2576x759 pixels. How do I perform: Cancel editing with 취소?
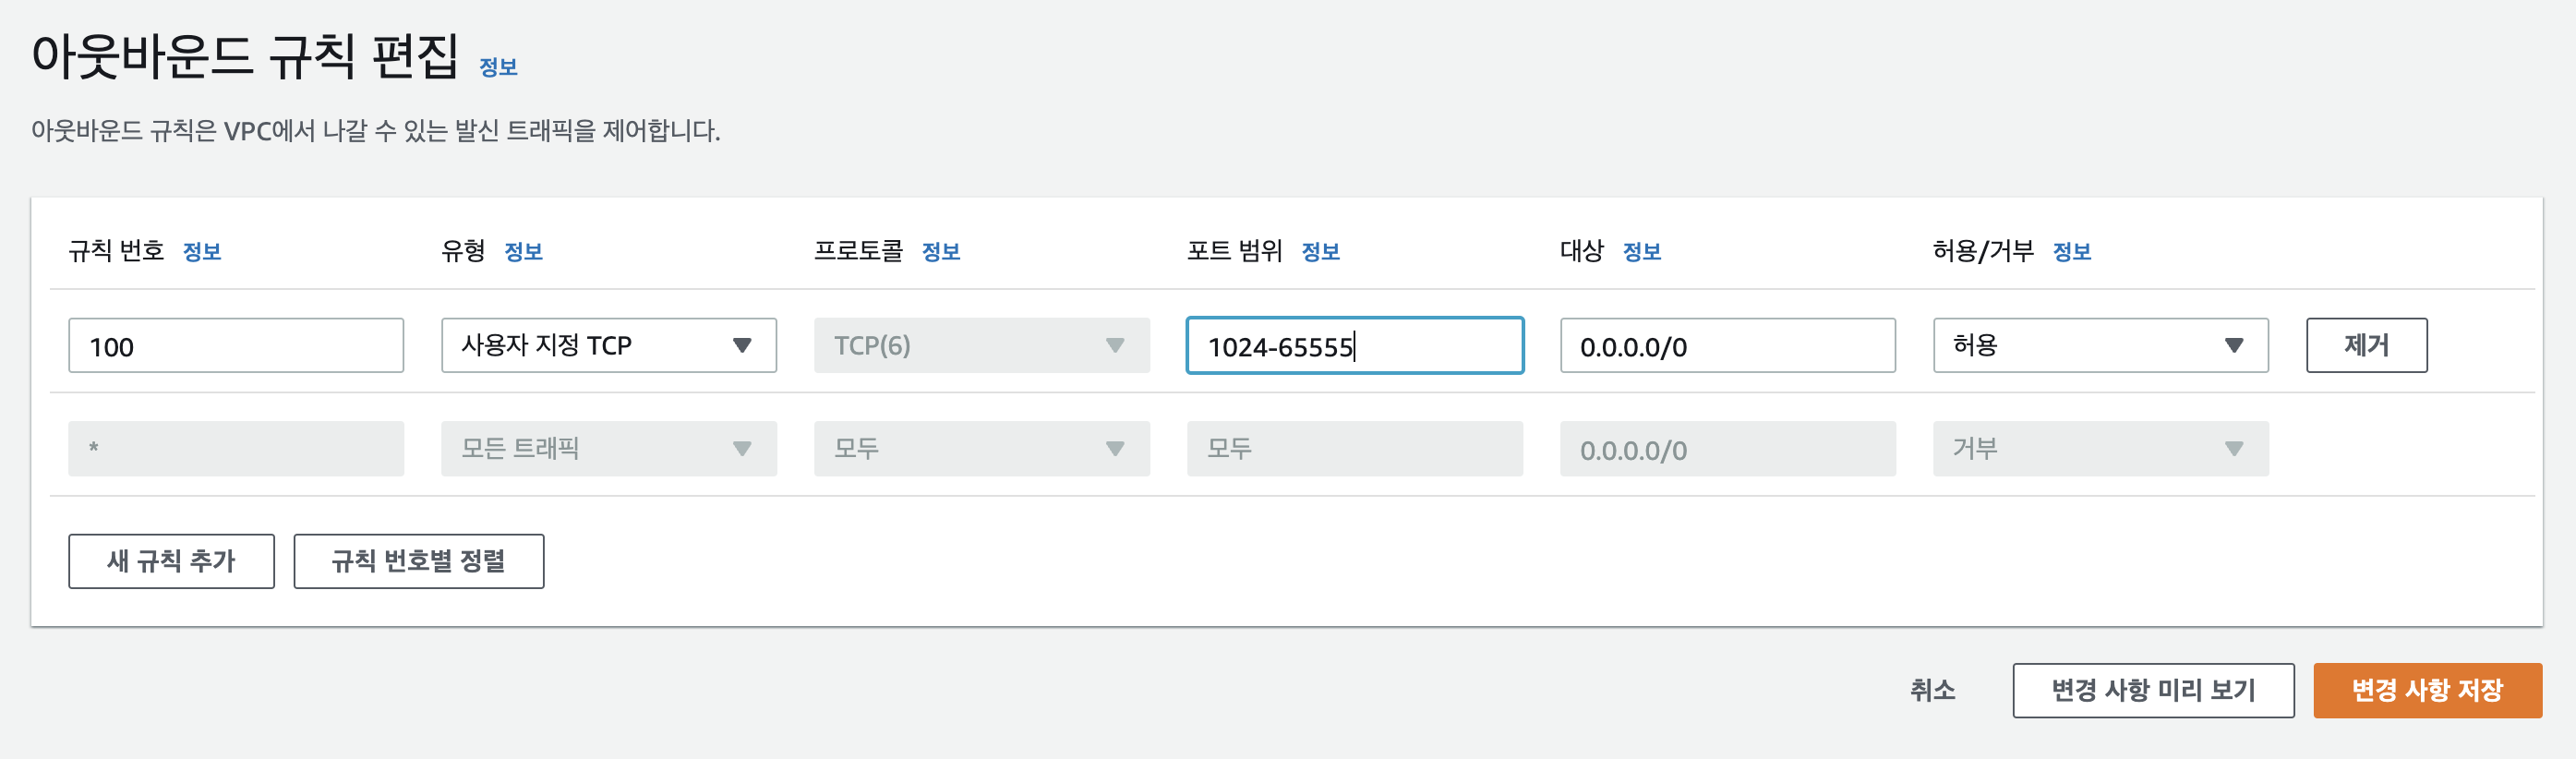1933,691
